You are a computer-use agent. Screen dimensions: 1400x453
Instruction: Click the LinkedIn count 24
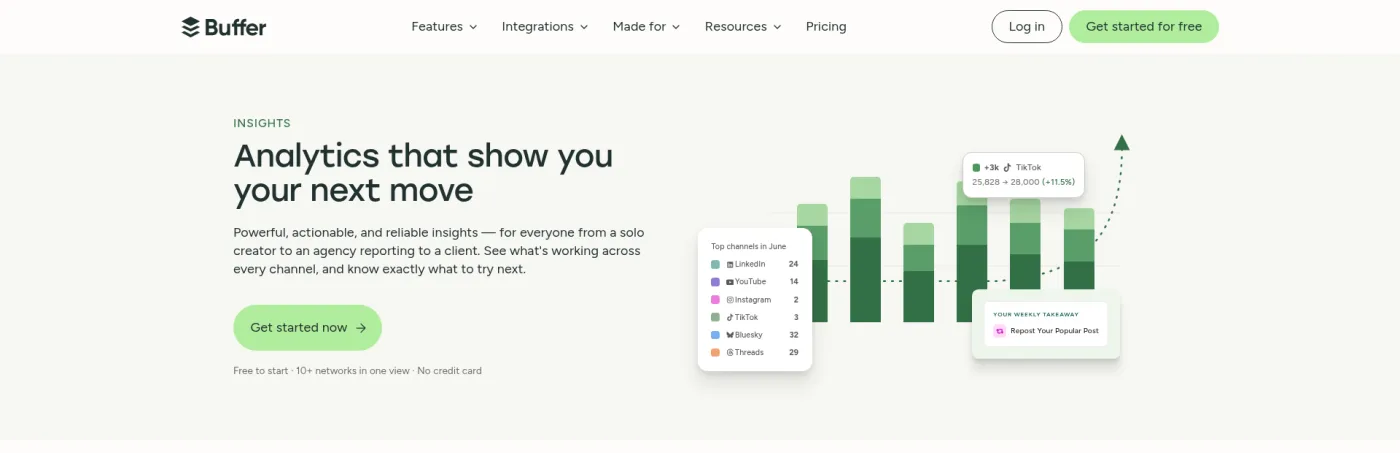[794, 264]
